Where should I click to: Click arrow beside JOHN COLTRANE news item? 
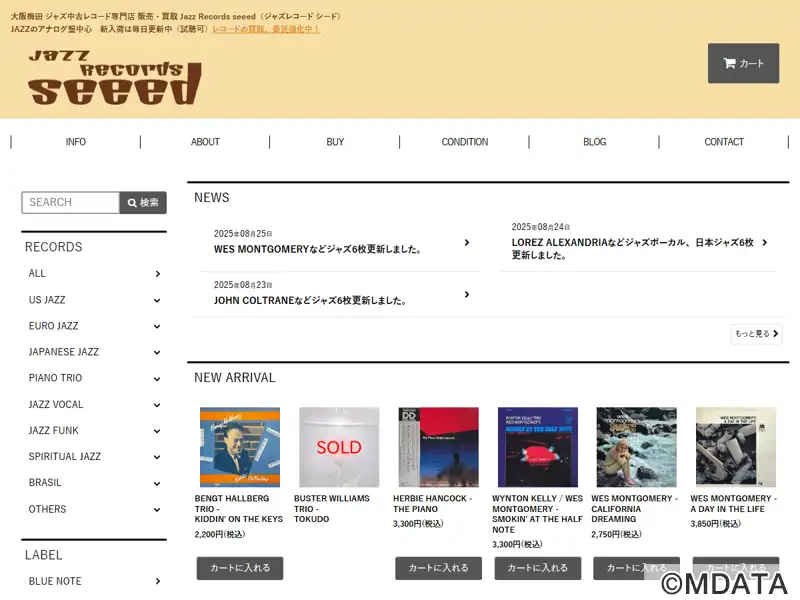(467, 294)
